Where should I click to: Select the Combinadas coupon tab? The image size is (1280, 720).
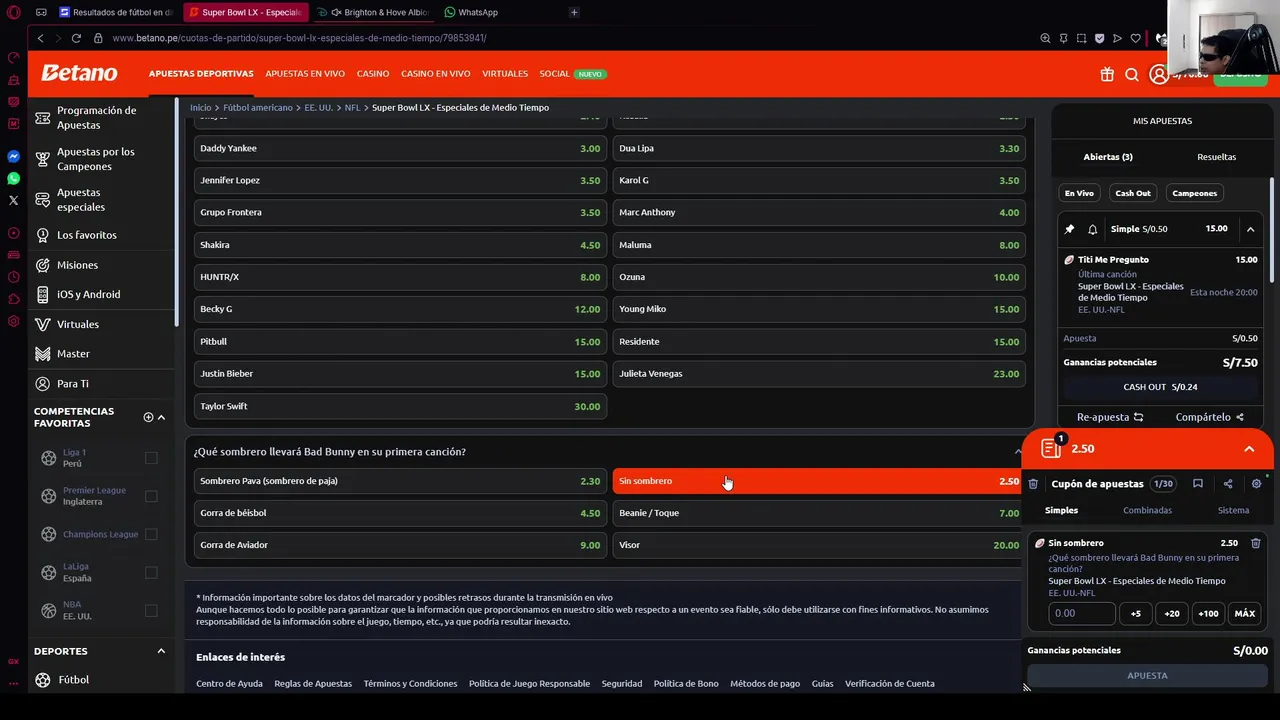click(x=1147, y=510)
